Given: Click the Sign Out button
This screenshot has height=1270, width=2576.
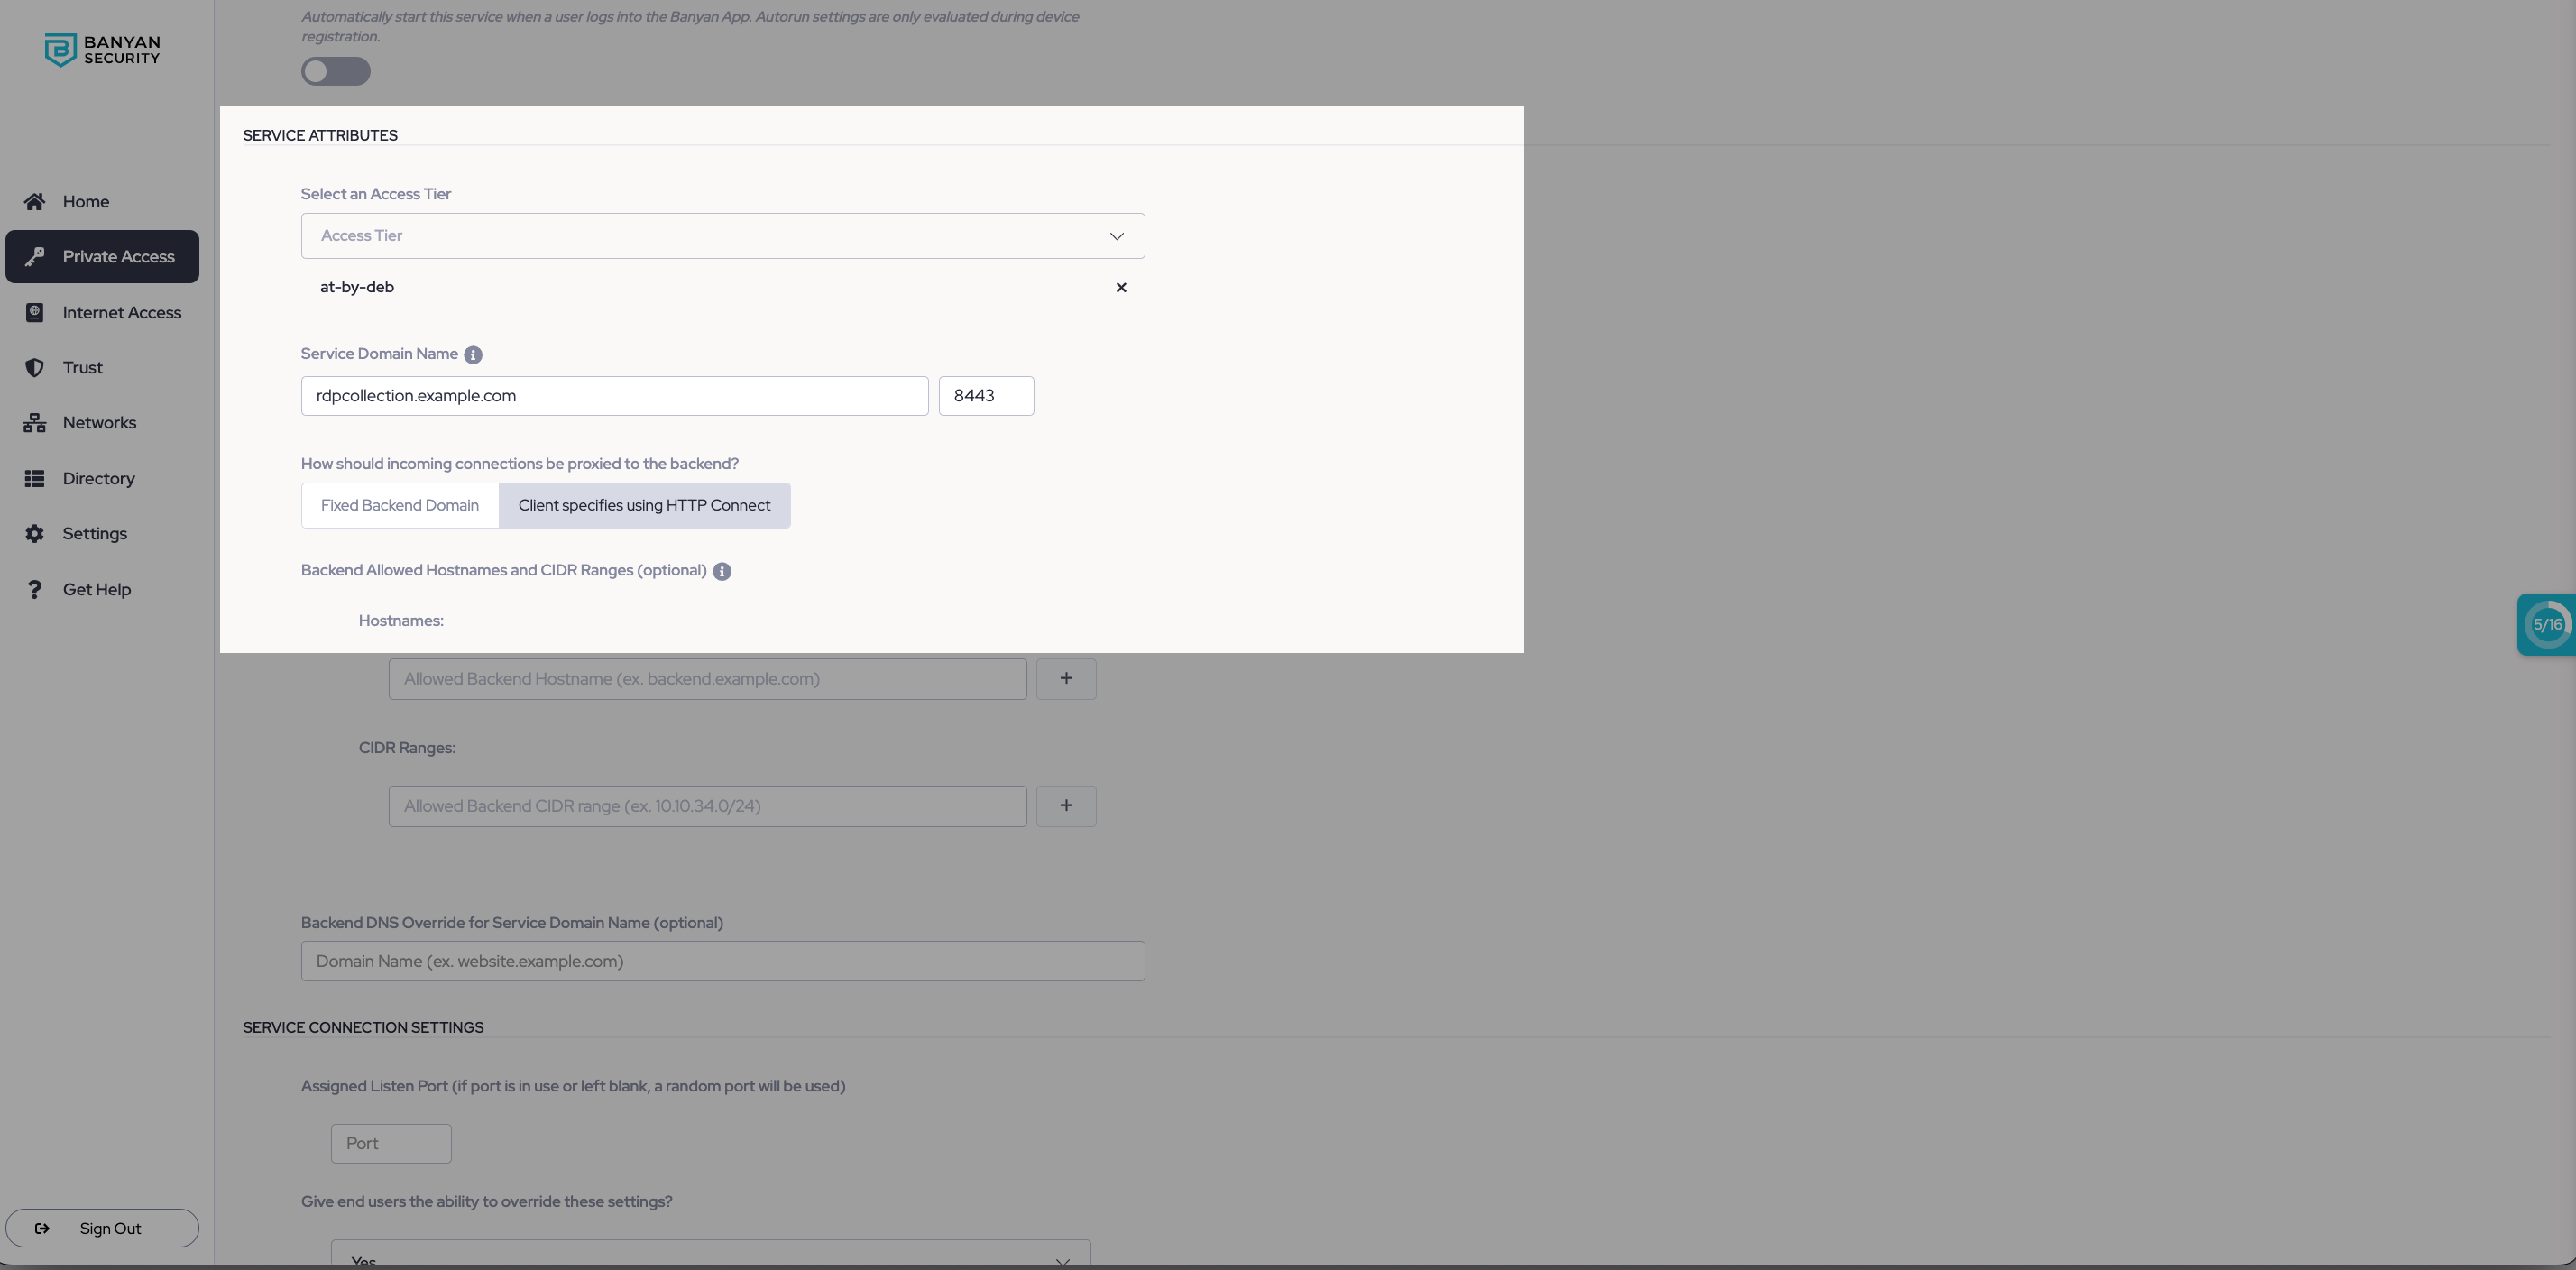Looking at the screenshot, I should [x=102, y=1228].
